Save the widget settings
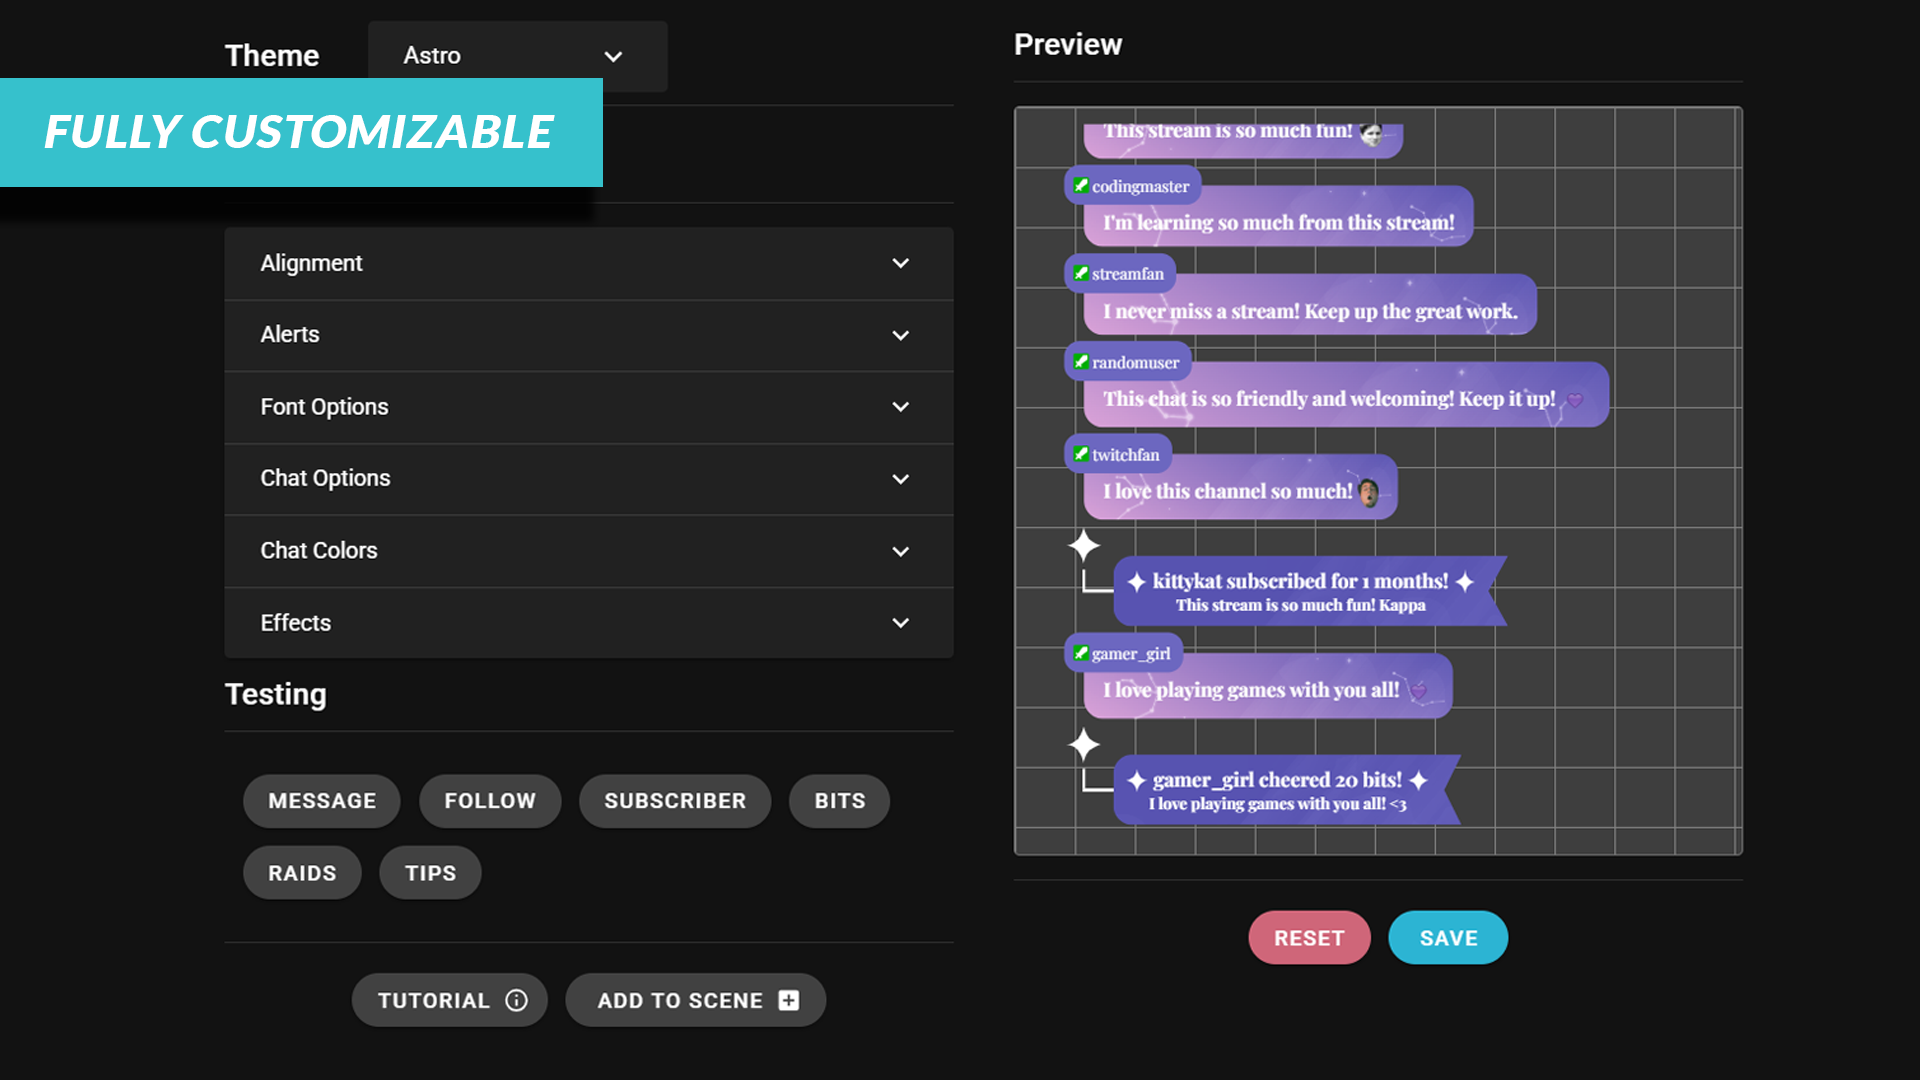The image size is (1920, 1080). click(1447, 937)
